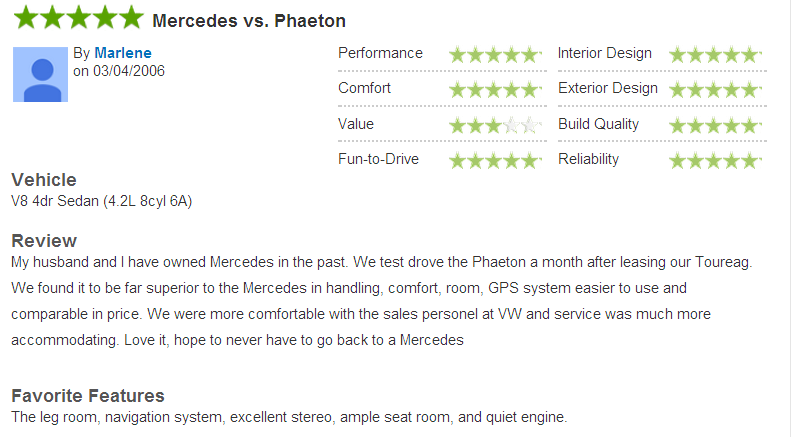Click the Value three-star rating
This screenshot has width=791, height=437.
[x=495, y=125]
